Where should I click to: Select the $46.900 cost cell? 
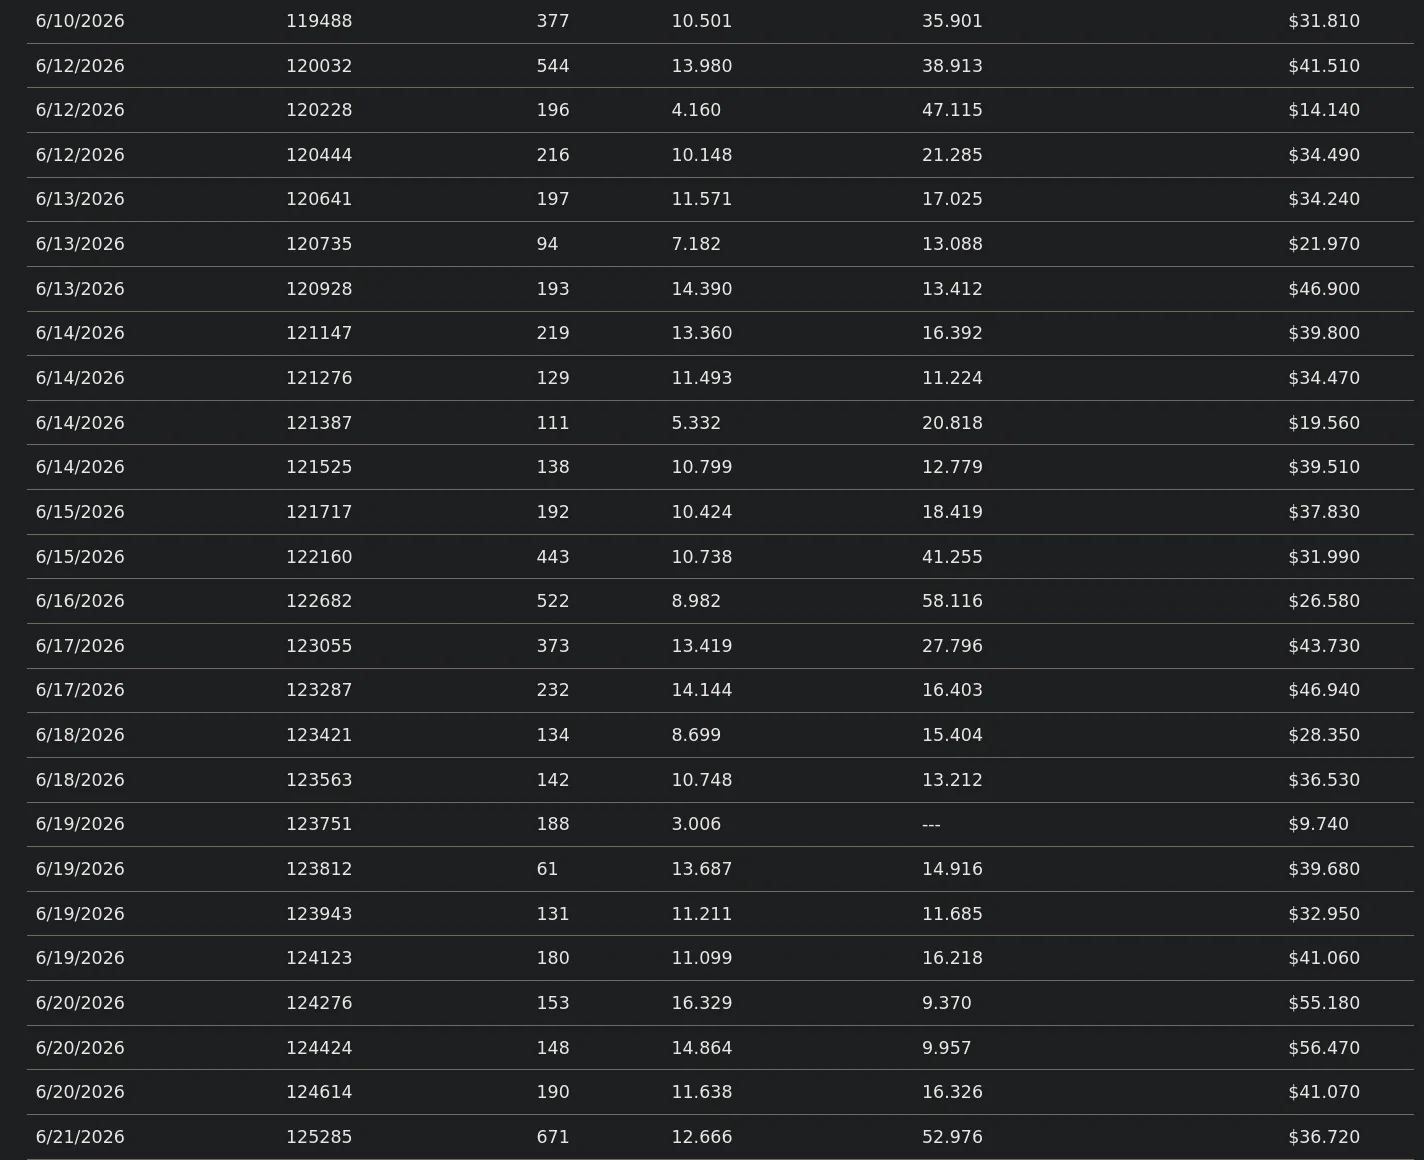[1323, 289]
